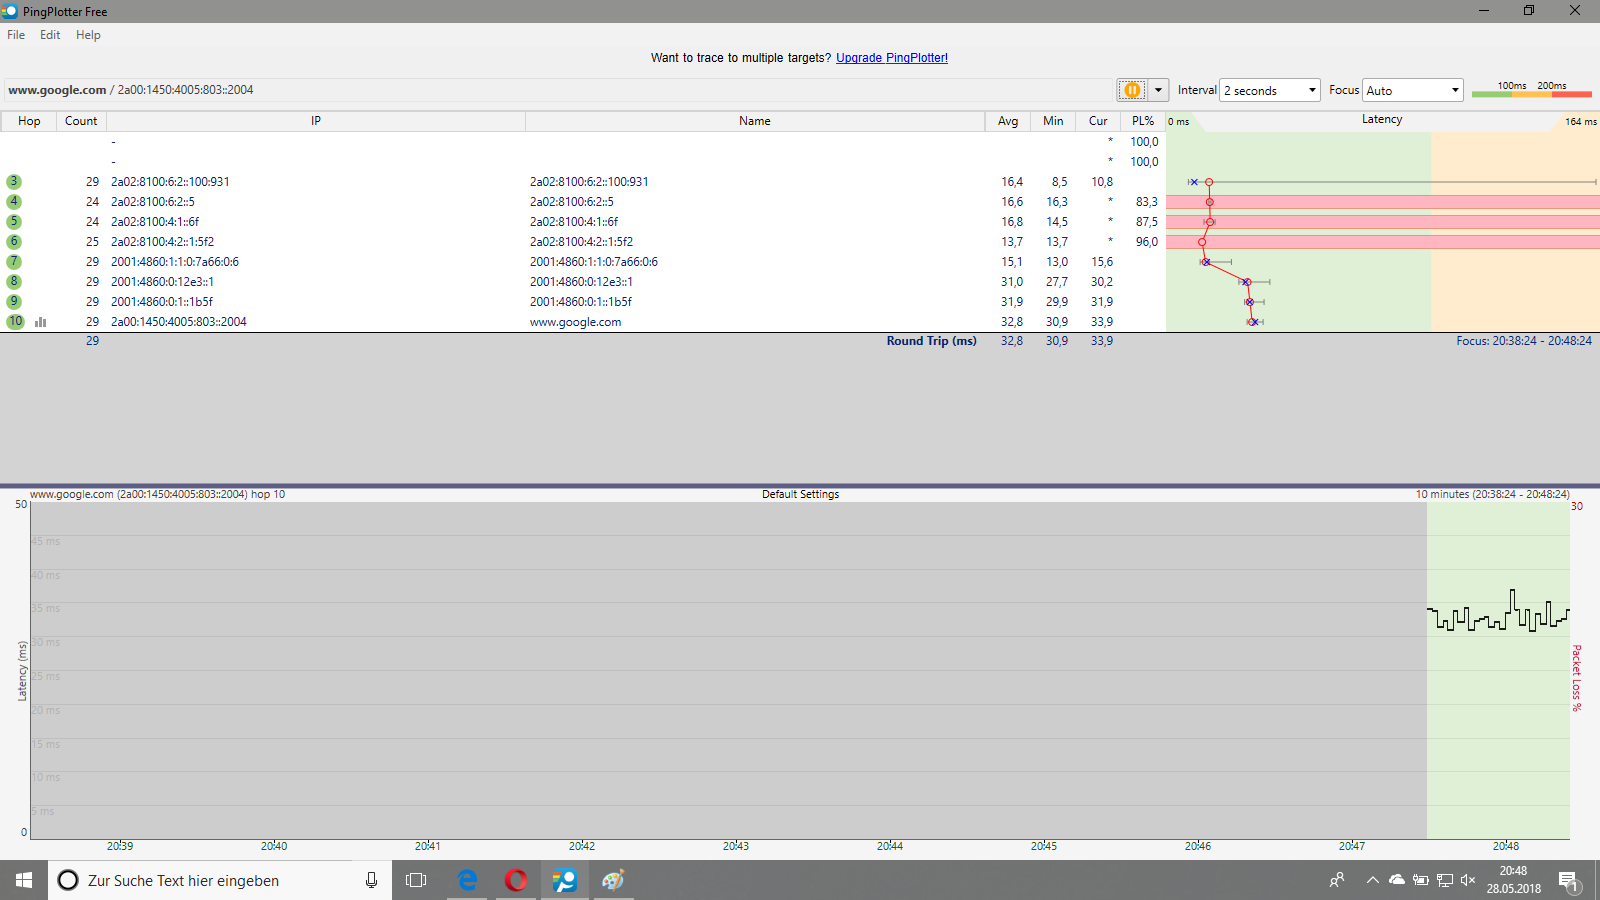Click the battery power tray icon
The height and width of the screenshot is (900, 1600).
pos(1421,880)
